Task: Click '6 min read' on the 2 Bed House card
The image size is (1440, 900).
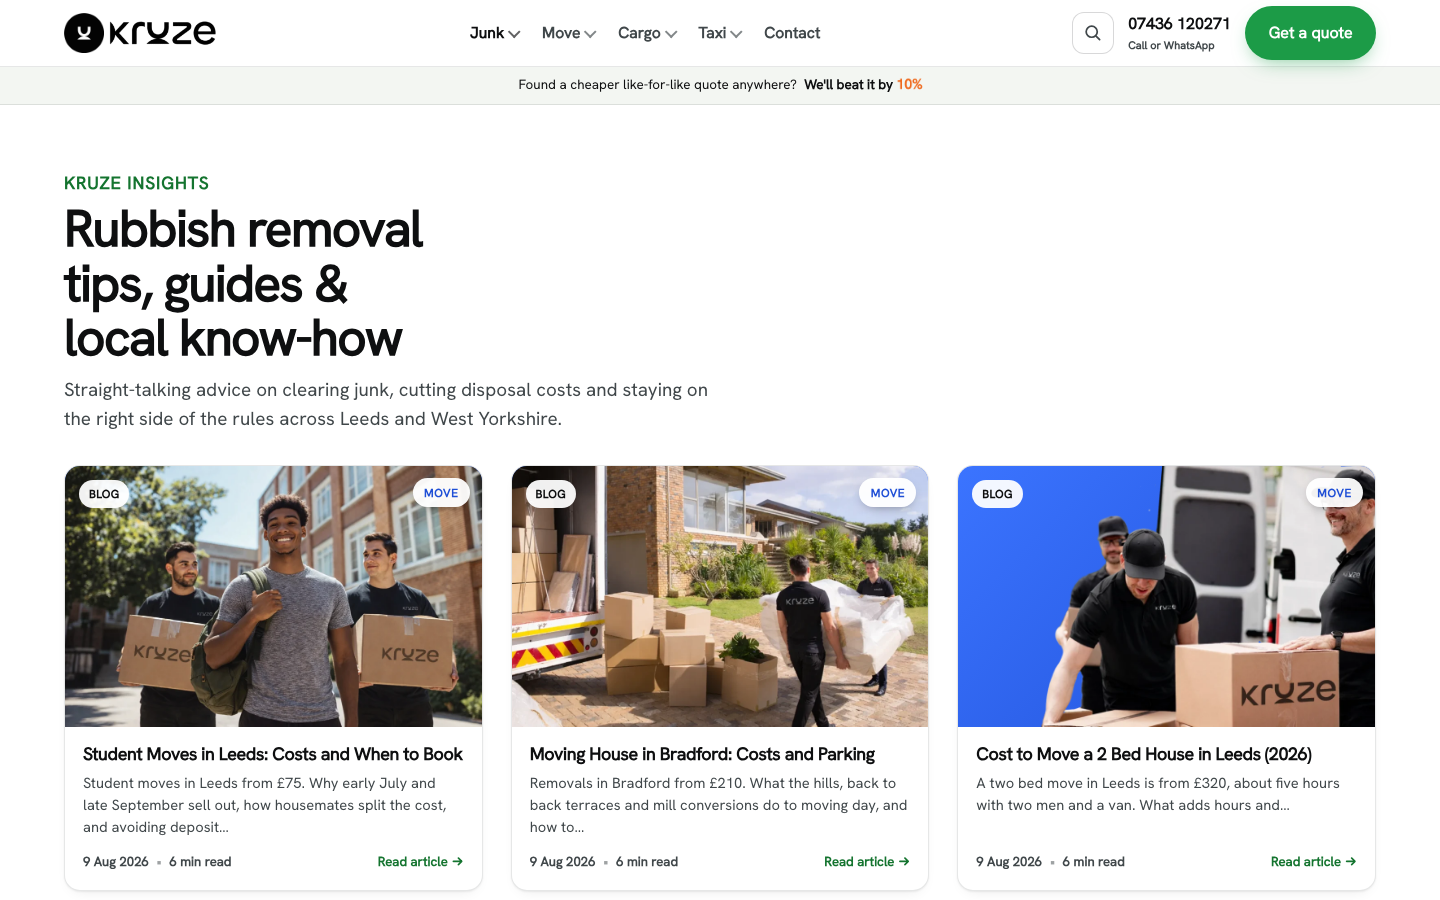Action: pyautogui.click(x=1093, y=862)
